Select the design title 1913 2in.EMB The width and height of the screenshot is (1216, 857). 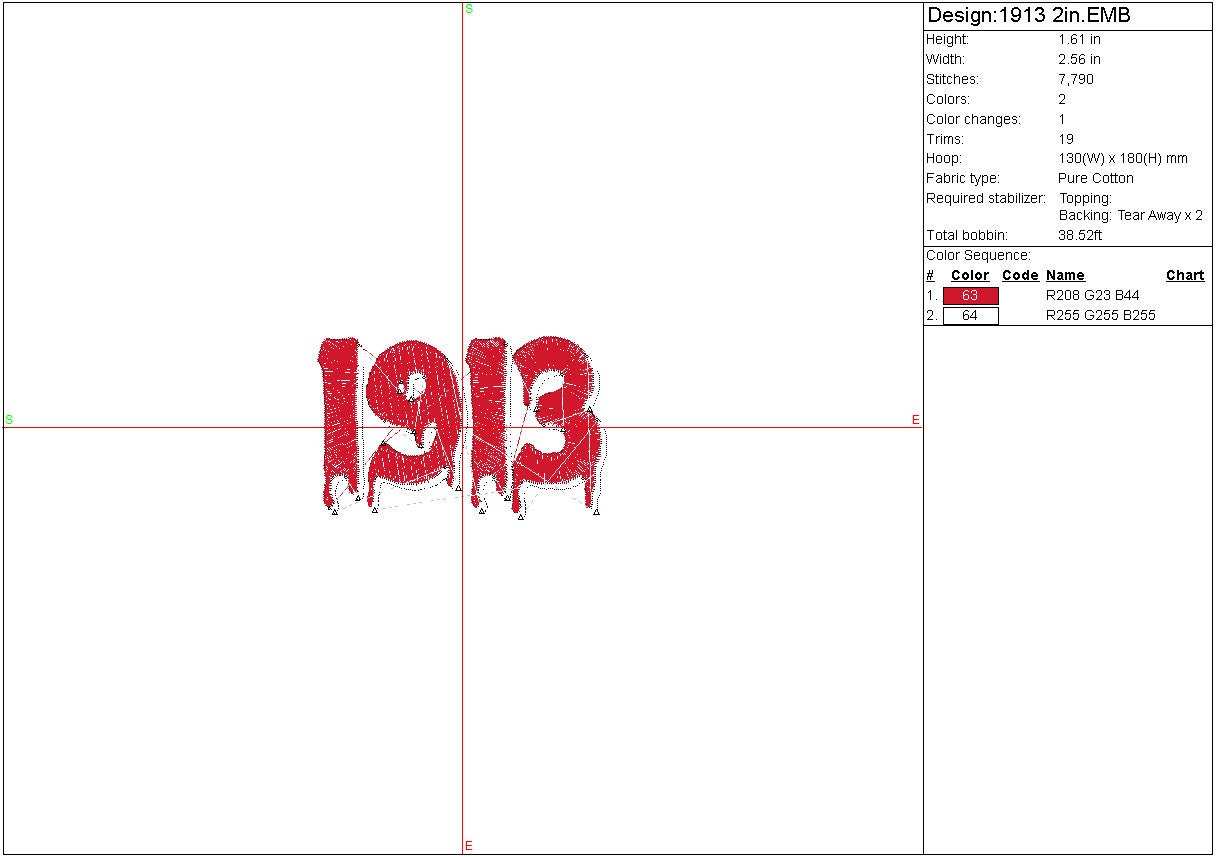[x=1029, y=16]
